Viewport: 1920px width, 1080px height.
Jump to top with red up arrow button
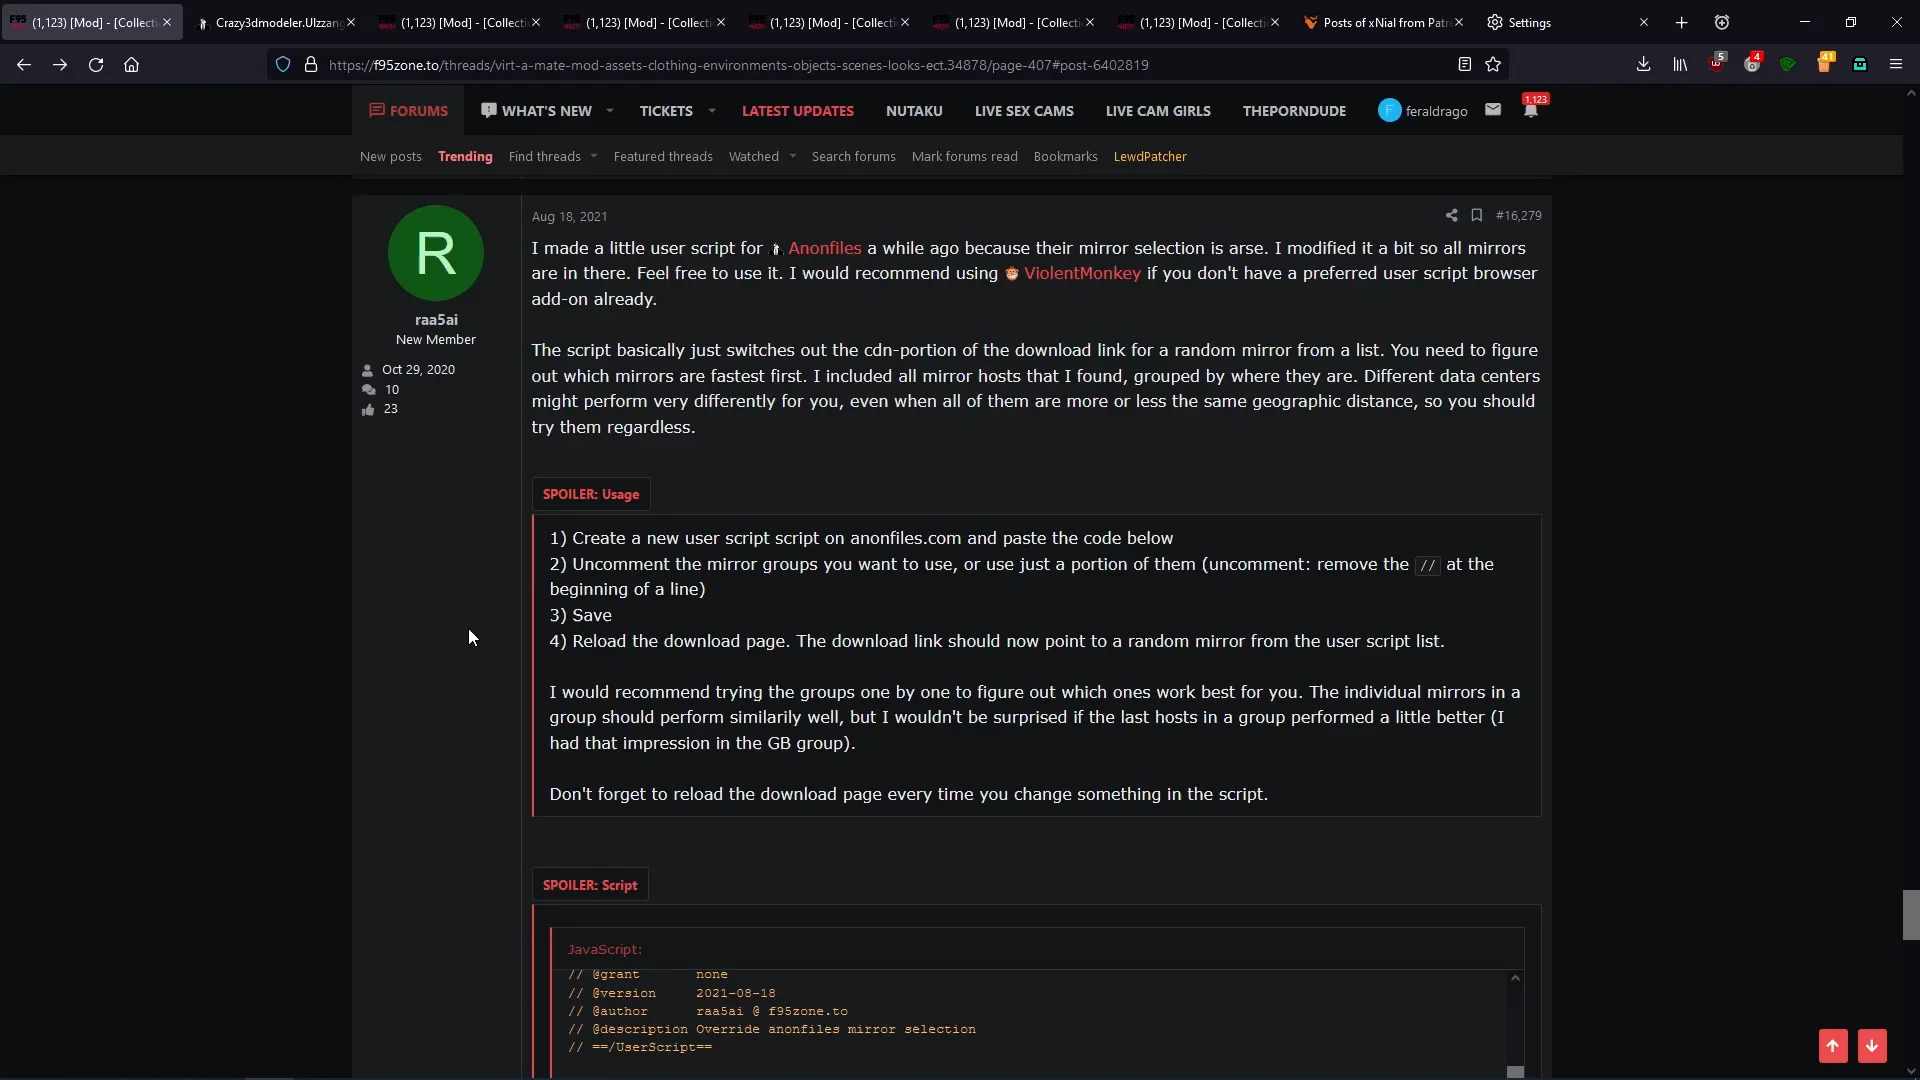(1833, 1046)
